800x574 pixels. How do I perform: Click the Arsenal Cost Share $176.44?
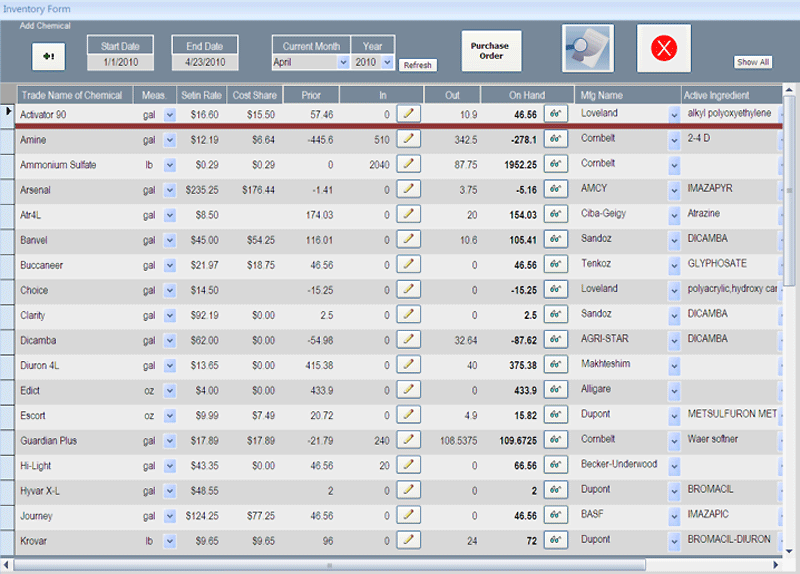tap(258, 190)
